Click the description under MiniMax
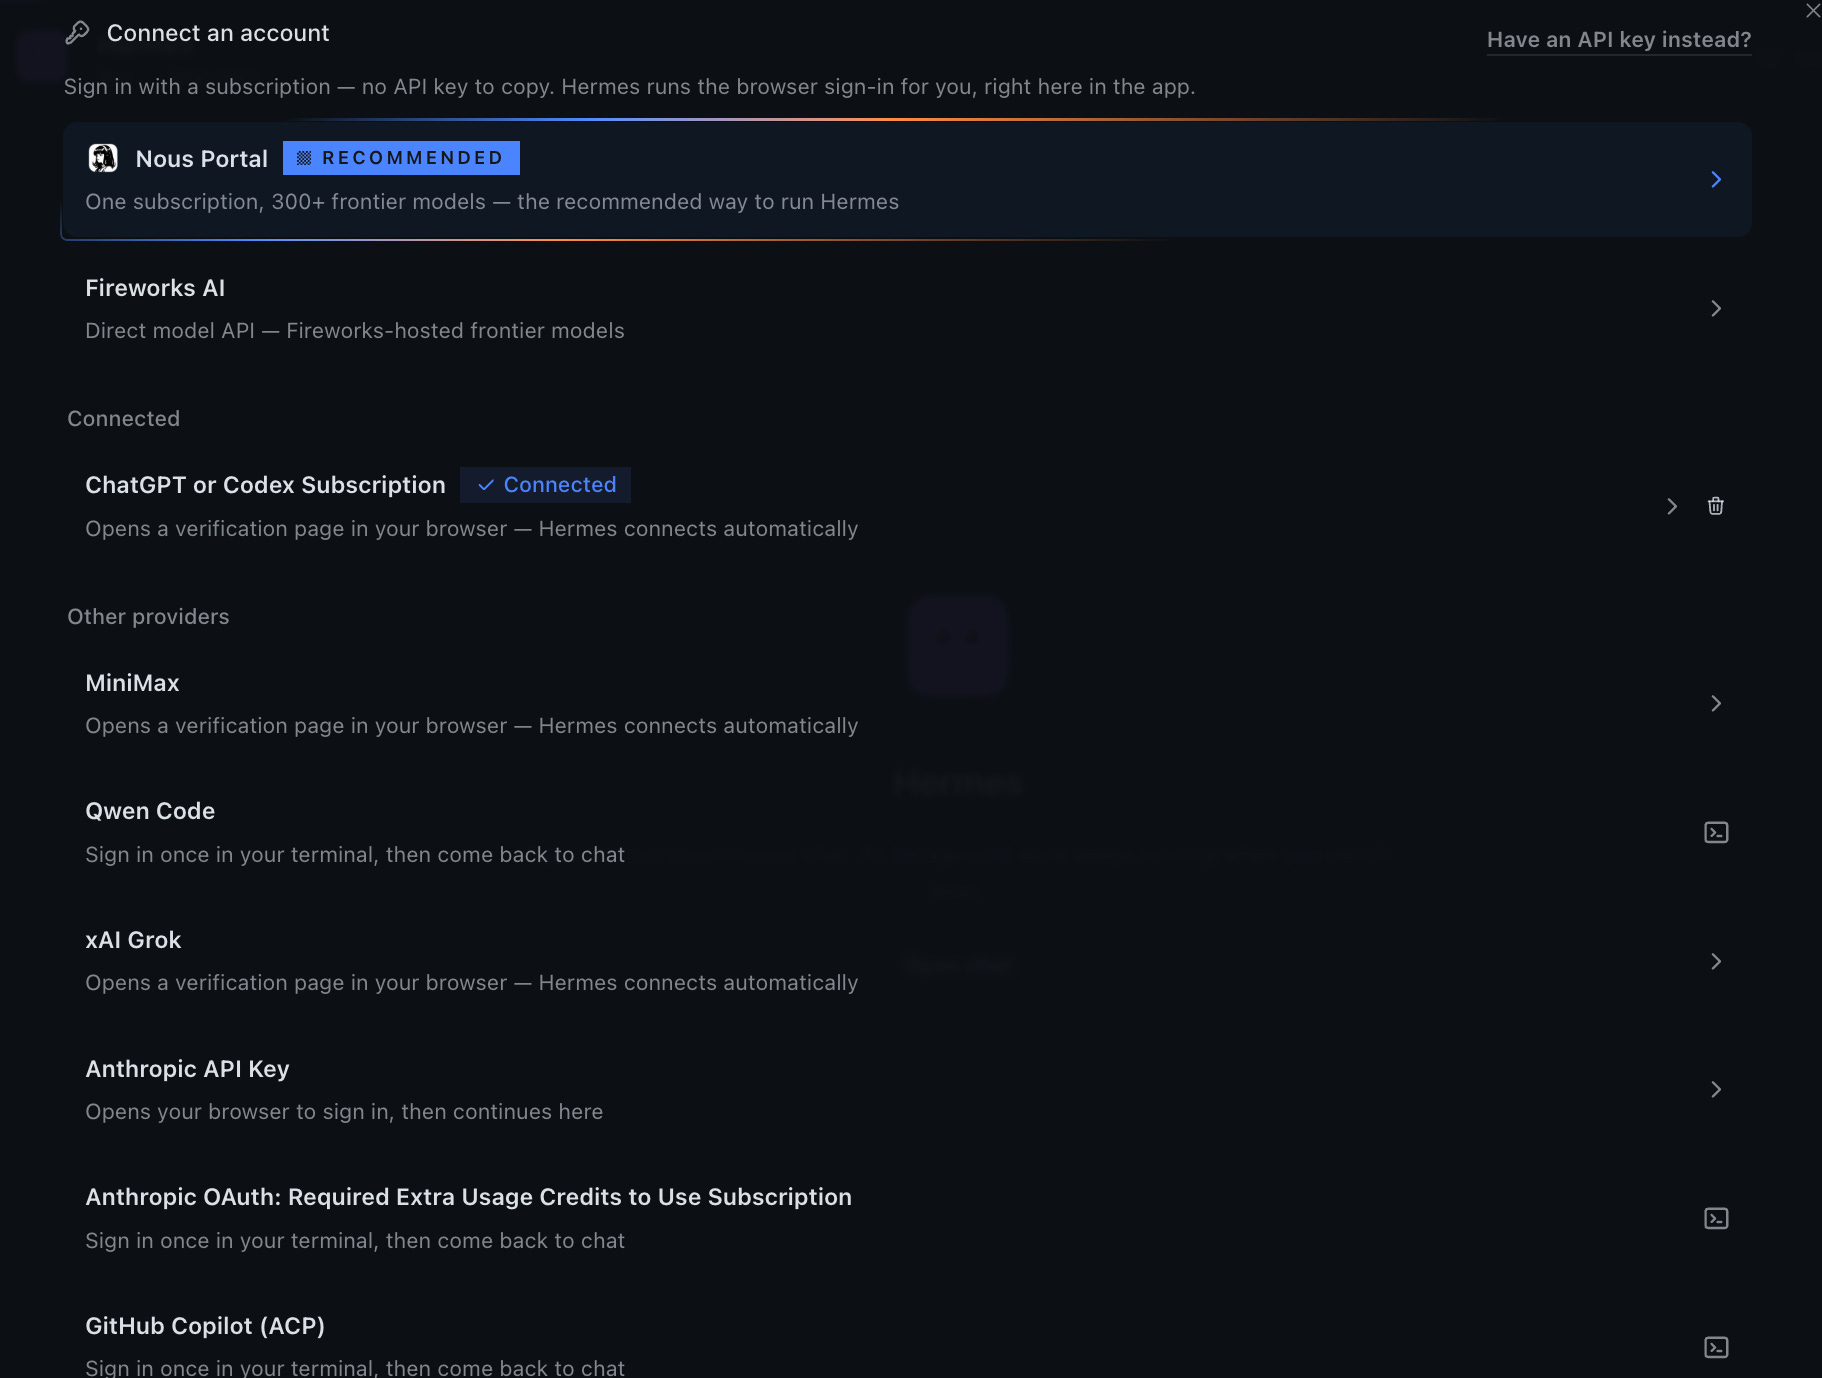 tap(472, 726)
